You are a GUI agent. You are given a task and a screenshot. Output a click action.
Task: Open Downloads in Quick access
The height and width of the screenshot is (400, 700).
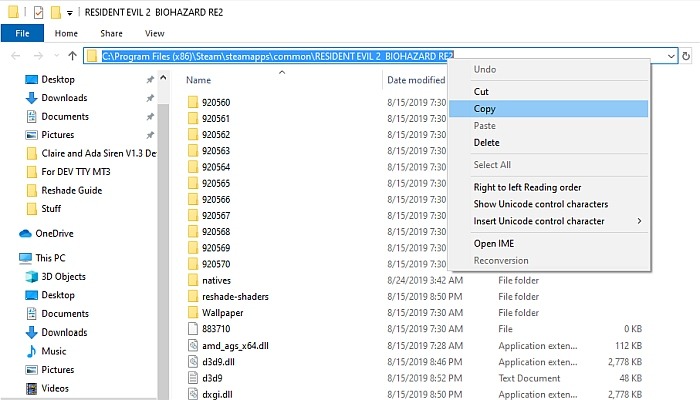(64, 98)
